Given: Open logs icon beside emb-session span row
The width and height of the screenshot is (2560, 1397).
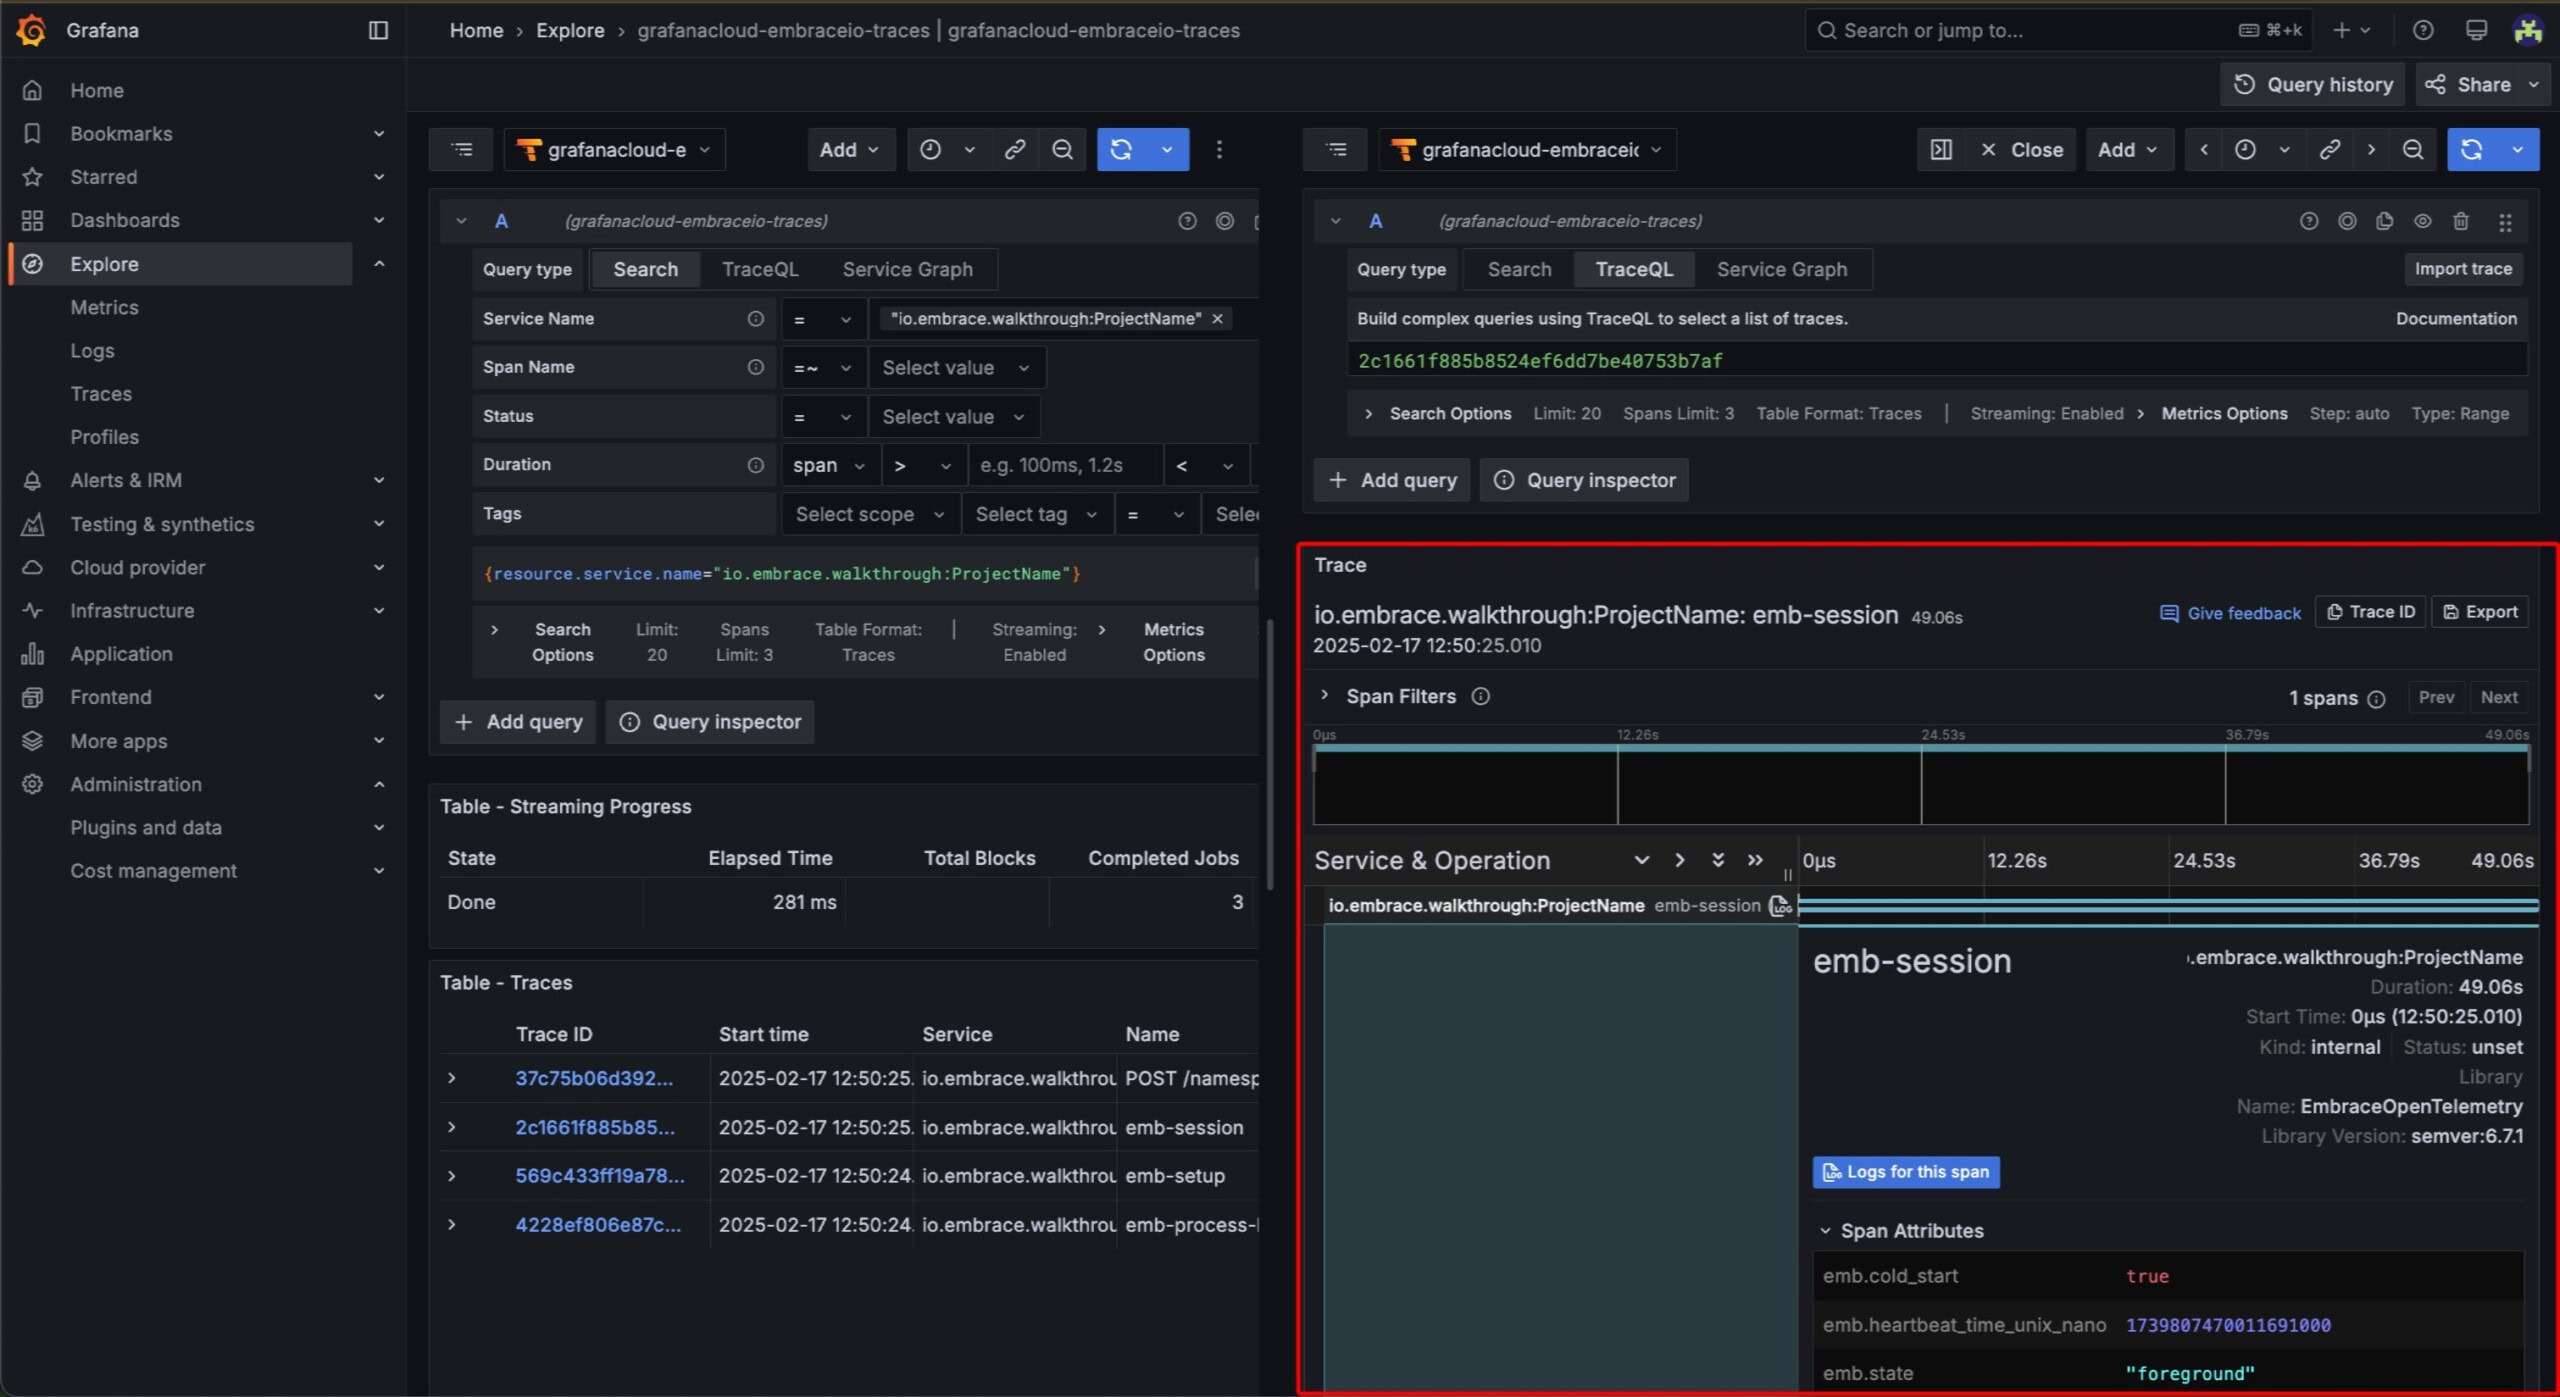Looking at the screenshot, I should coord(1780,905).
